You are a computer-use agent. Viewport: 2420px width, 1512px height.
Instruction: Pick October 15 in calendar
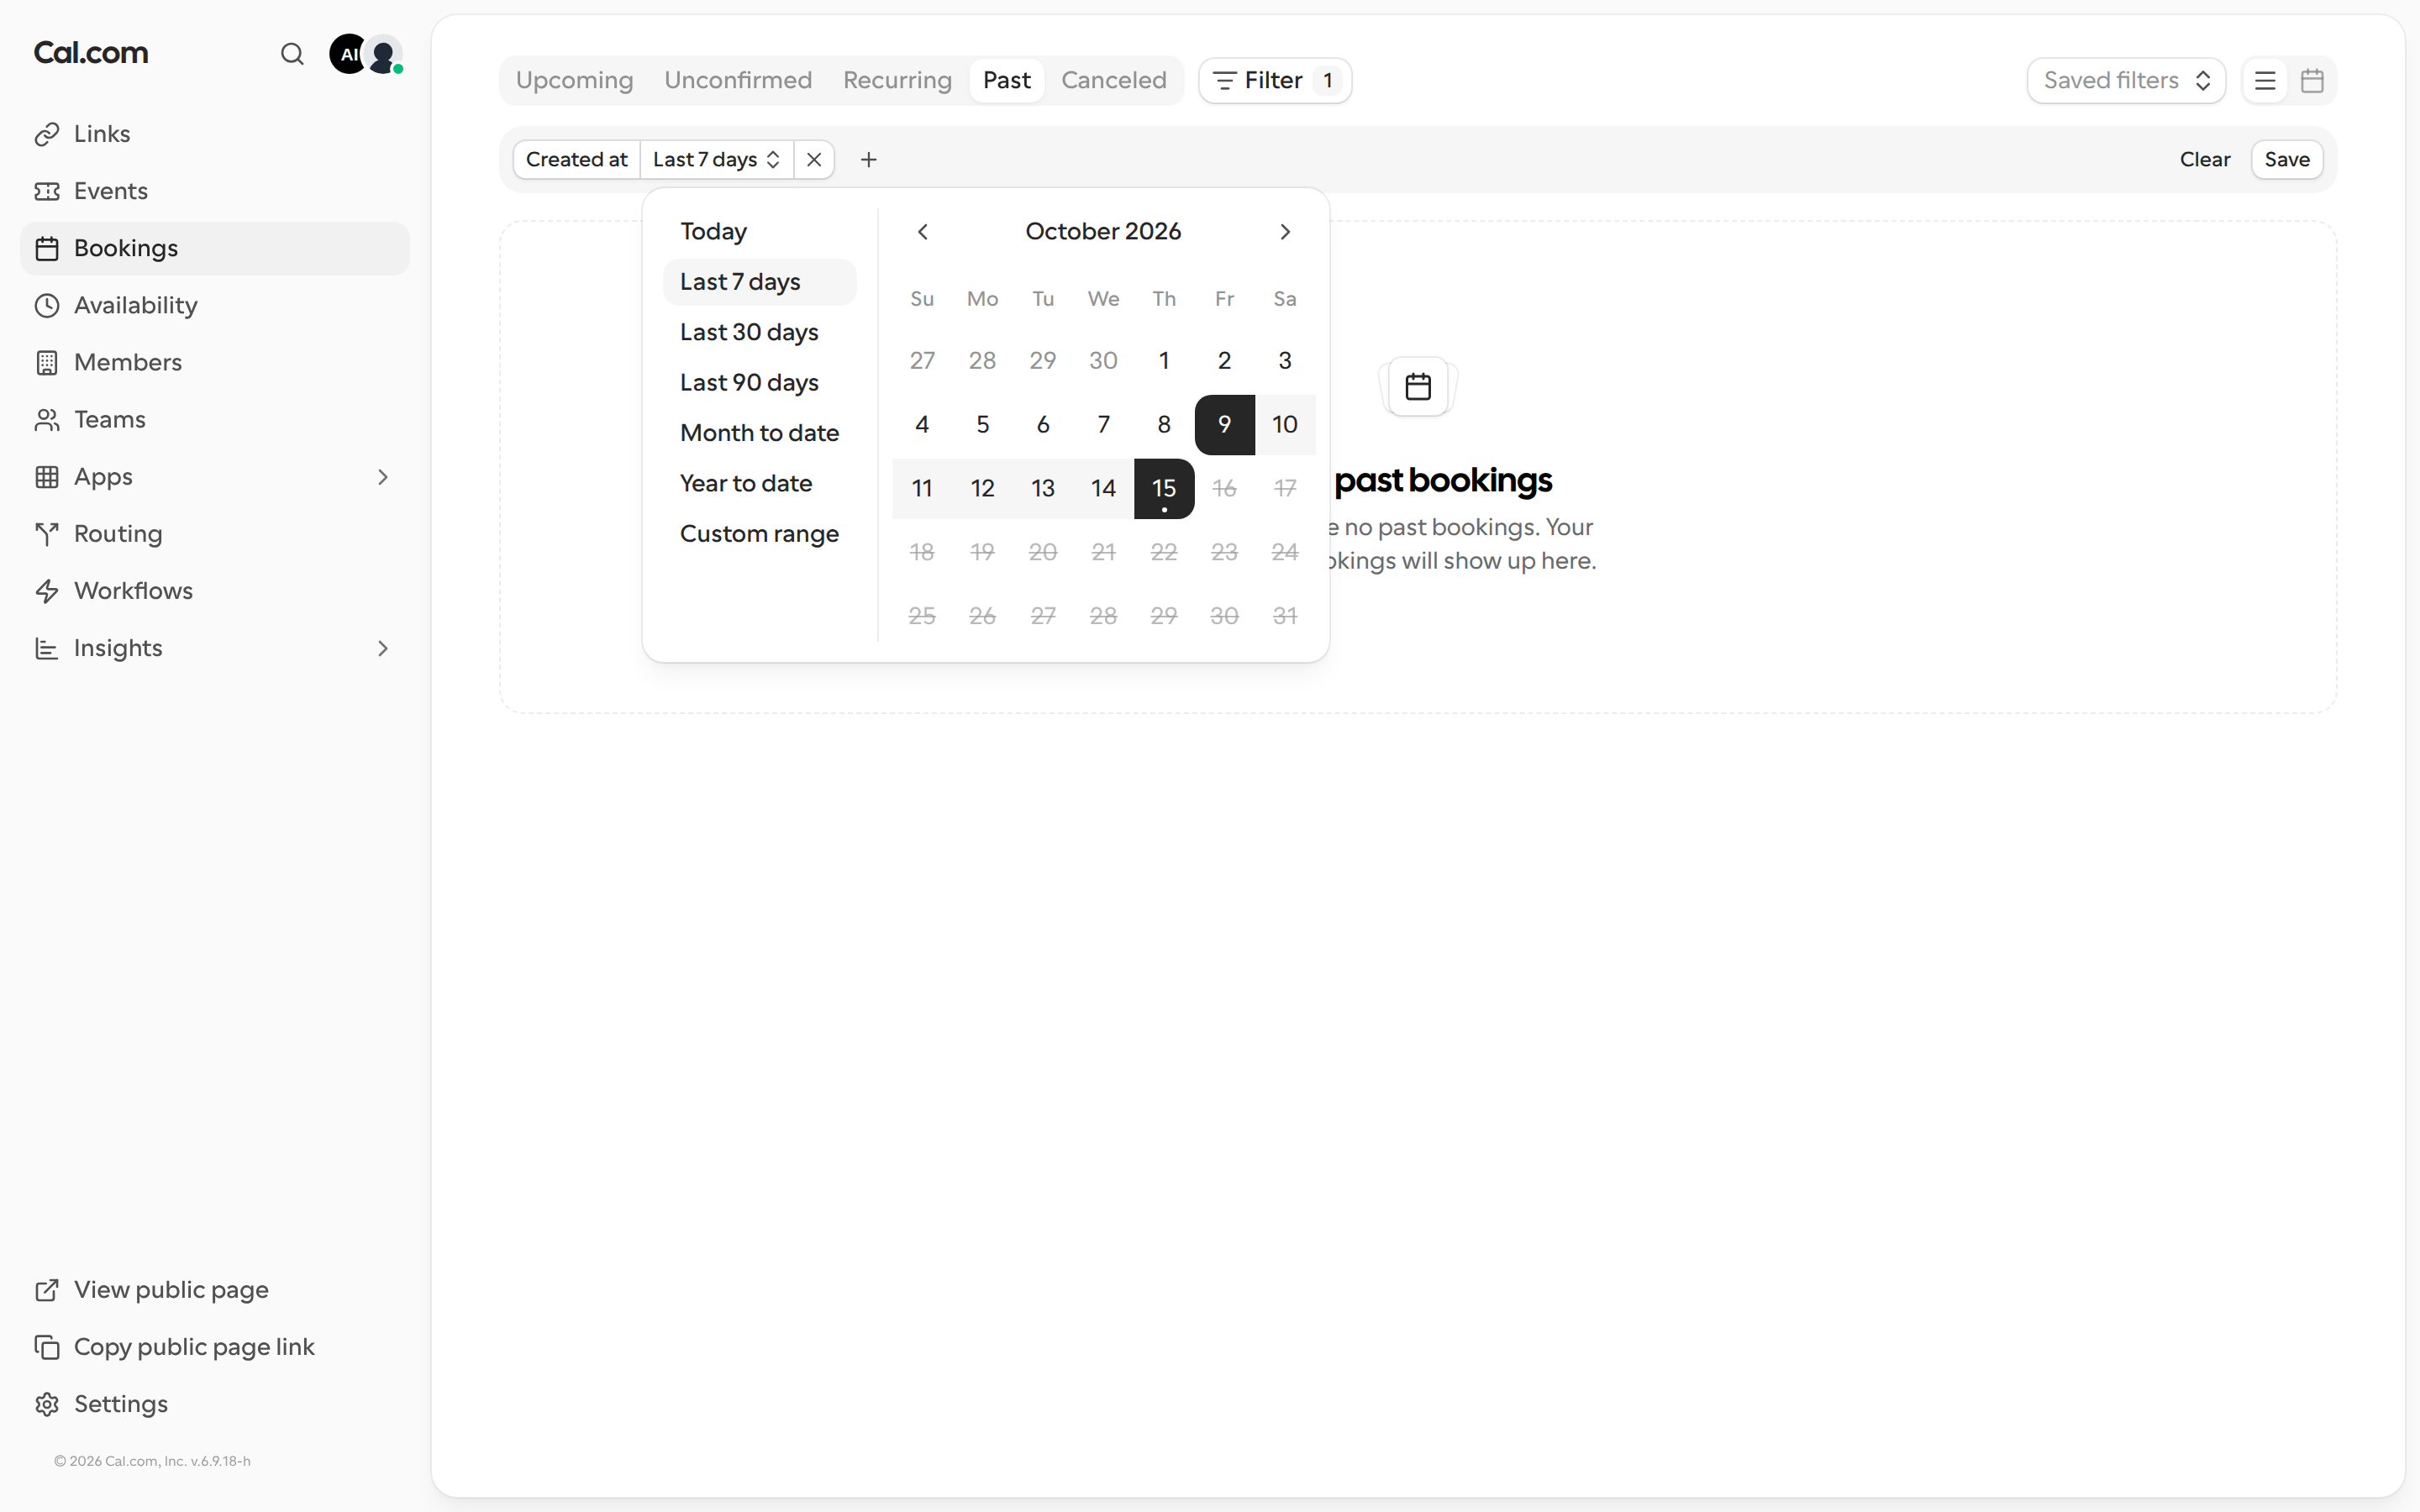(1164, 489)
